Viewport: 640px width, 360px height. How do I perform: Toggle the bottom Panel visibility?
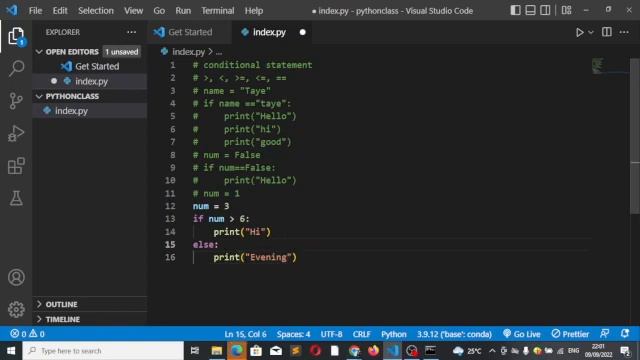tap(530, 10)
